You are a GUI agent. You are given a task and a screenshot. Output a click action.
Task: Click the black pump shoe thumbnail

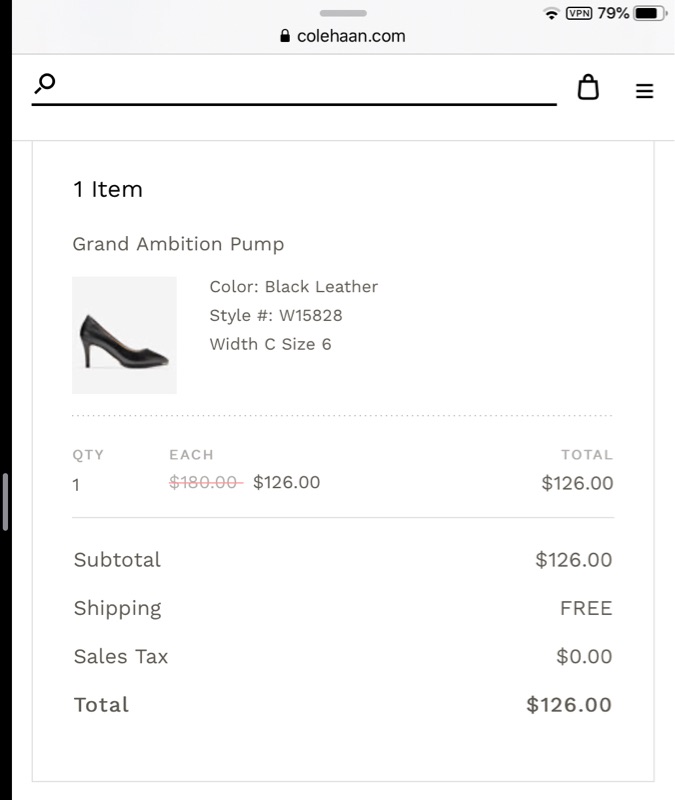tap(124, 335)
